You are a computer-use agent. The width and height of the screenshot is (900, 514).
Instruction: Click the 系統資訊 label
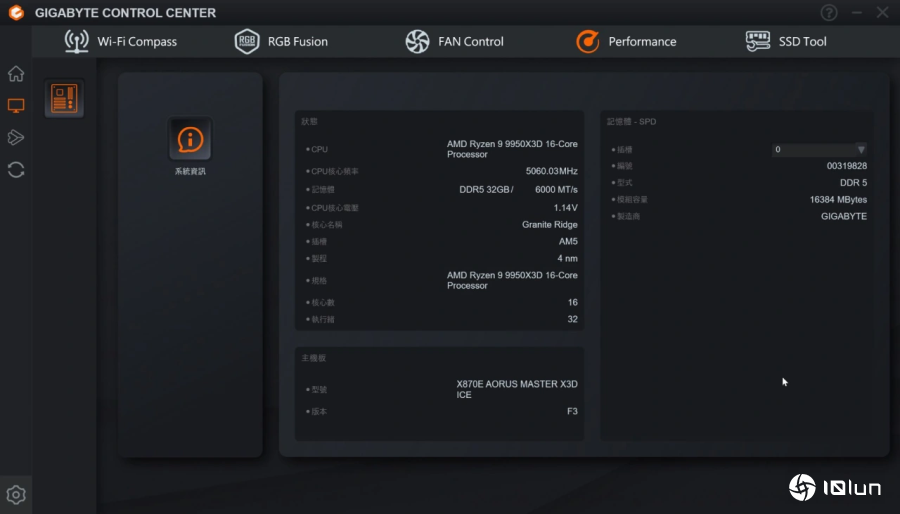click(x=190, y=172)
